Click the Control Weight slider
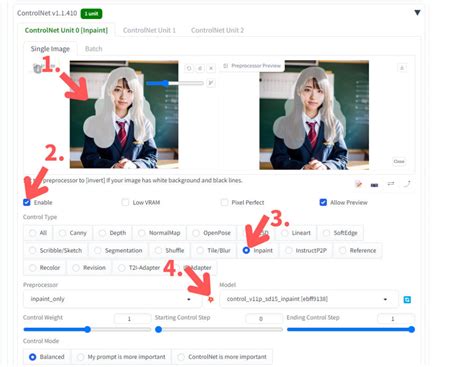The image size is (474, 367). coord(87,329)
